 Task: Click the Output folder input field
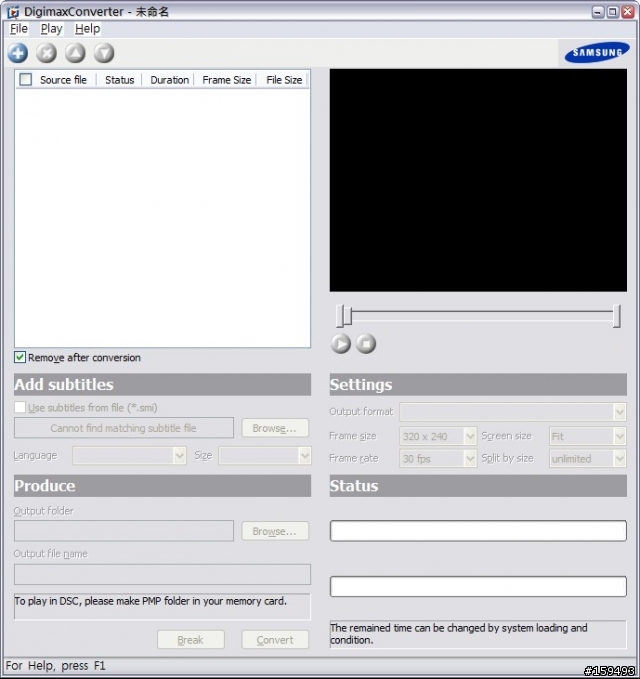(124, 531)
